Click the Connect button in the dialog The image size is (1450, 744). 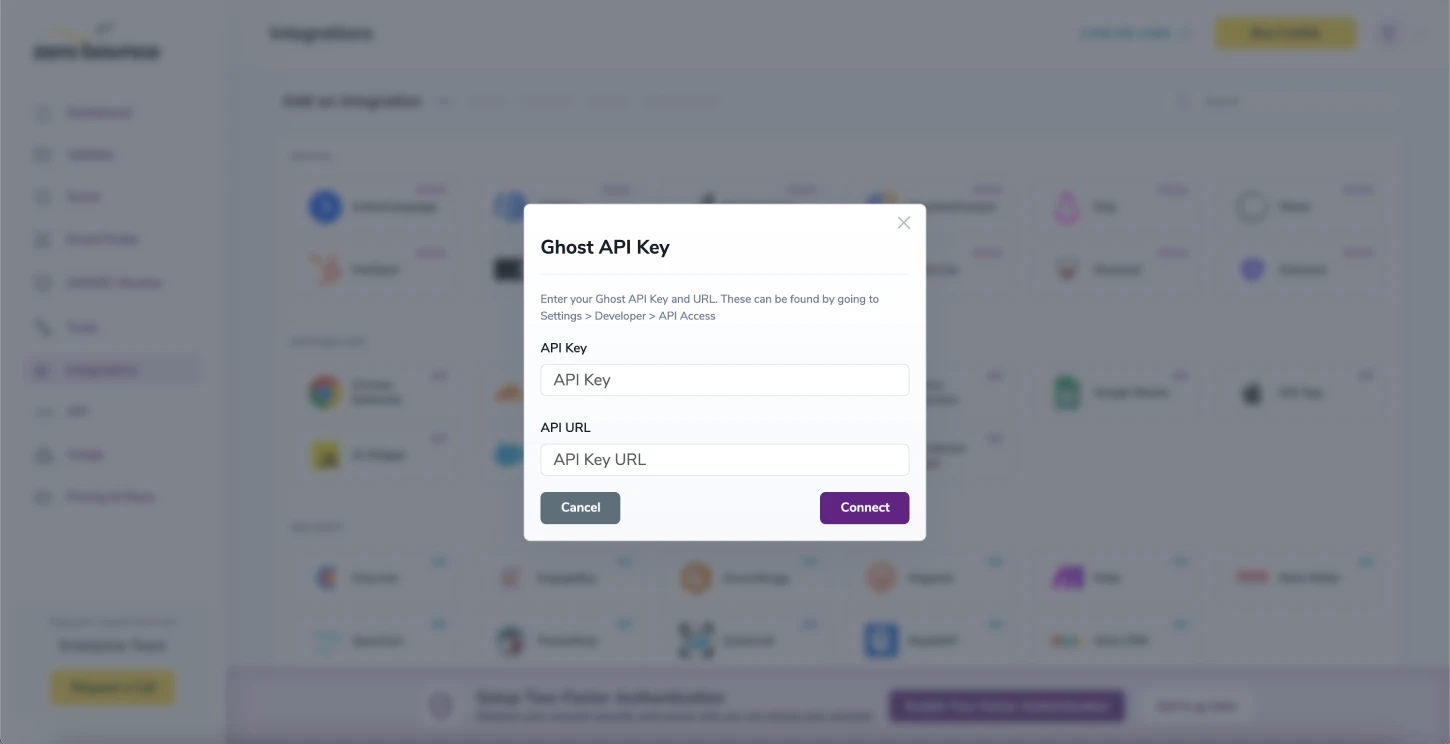[x=864, y=507]
